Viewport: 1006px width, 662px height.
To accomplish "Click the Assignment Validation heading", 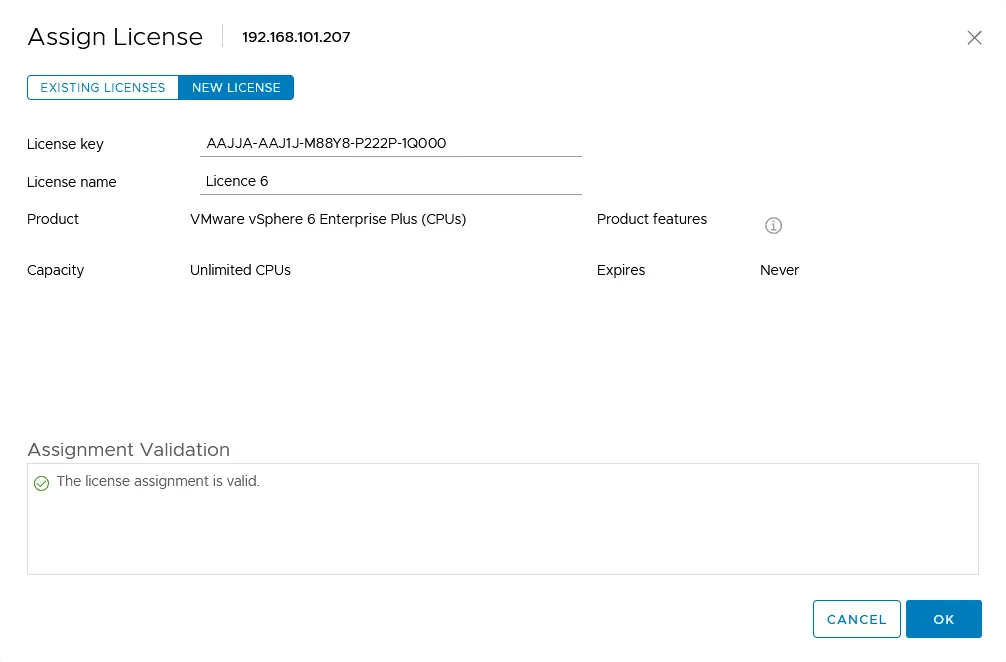I will coord(128,450).
